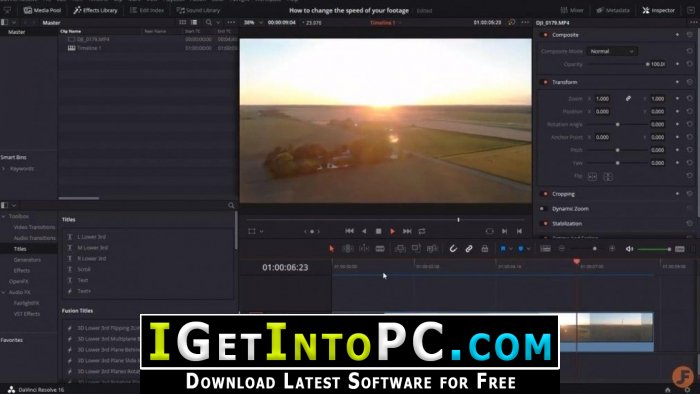
Task: Open the flag color dropdown arrow
Action: [511, 249]
